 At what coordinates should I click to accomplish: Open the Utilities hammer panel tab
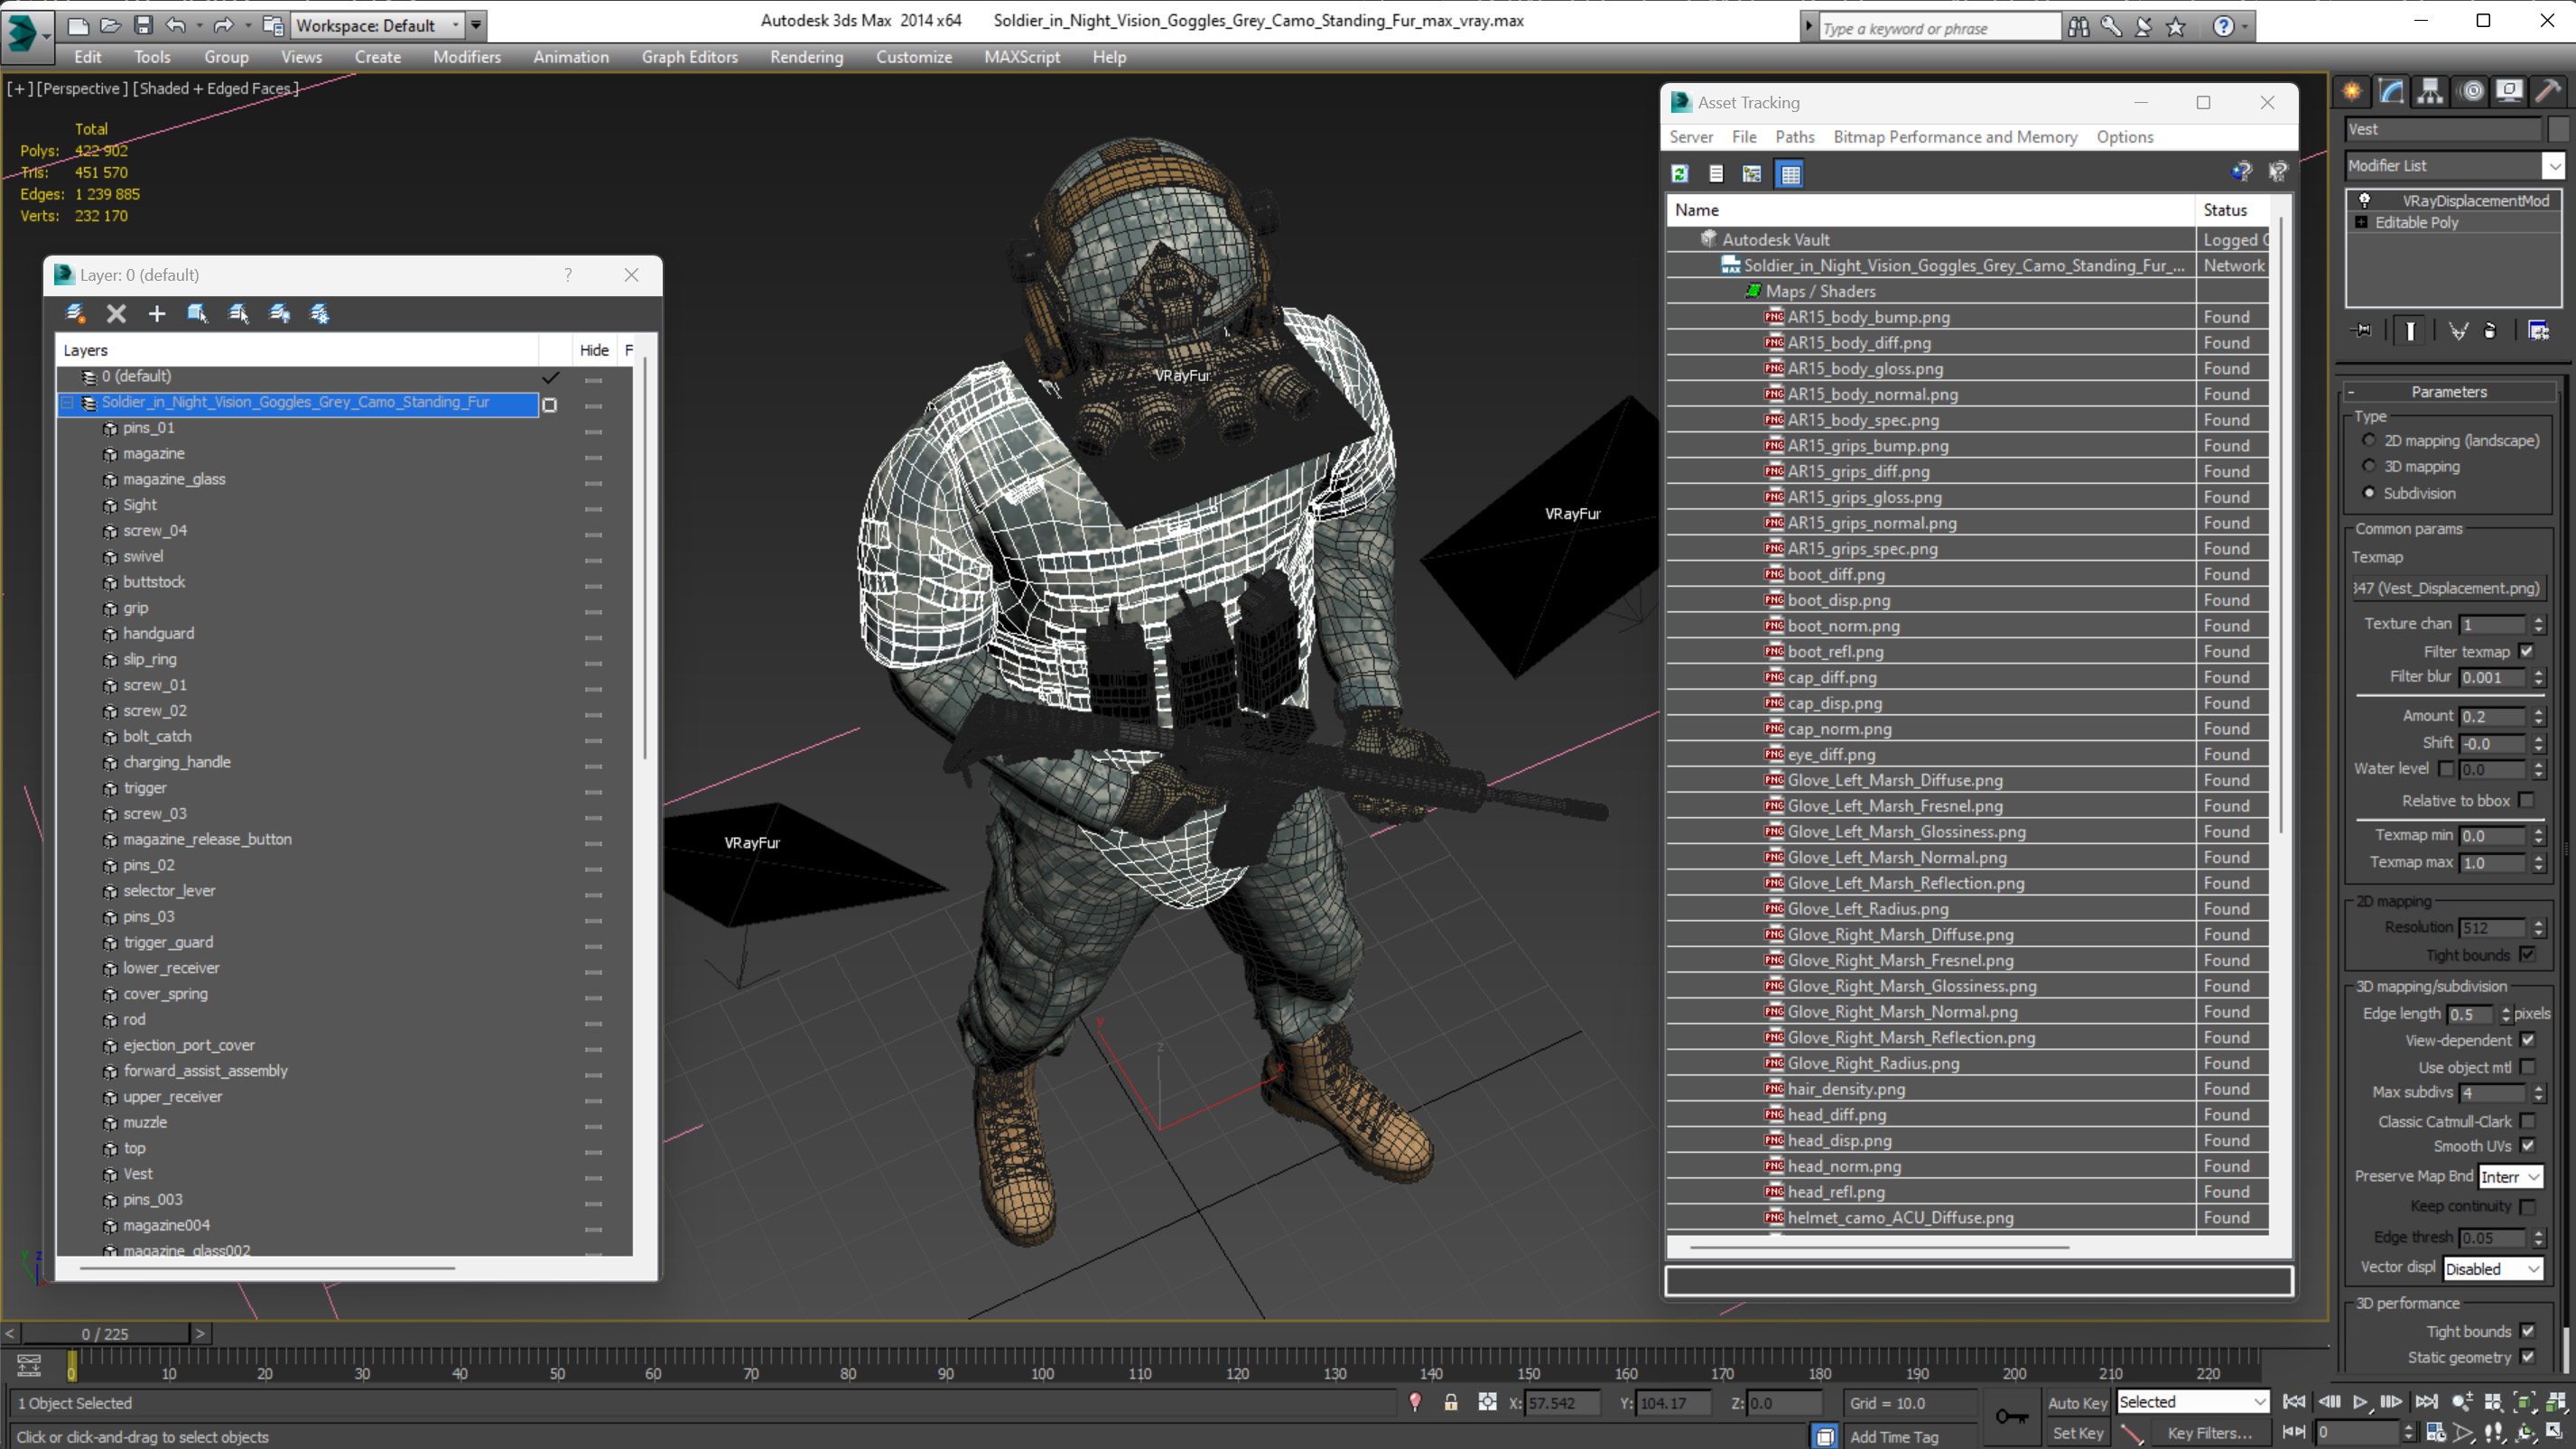2548,91
